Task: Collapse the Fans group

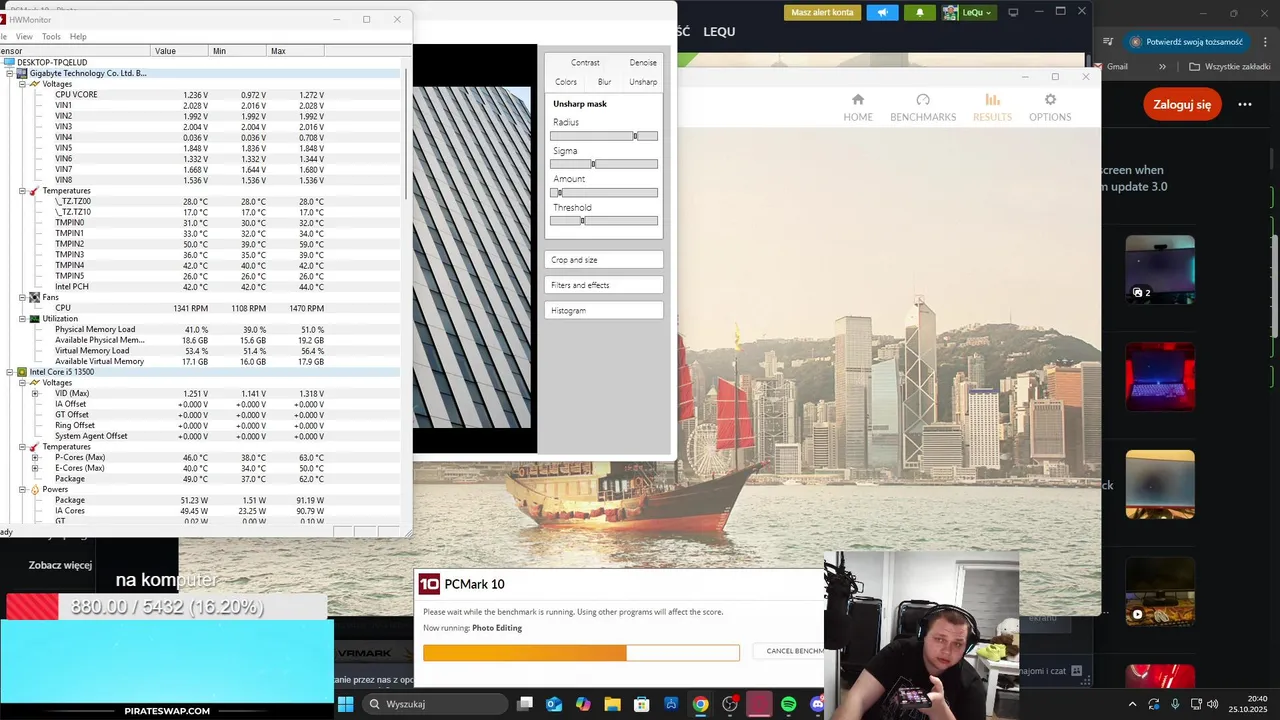Action: 22,297
